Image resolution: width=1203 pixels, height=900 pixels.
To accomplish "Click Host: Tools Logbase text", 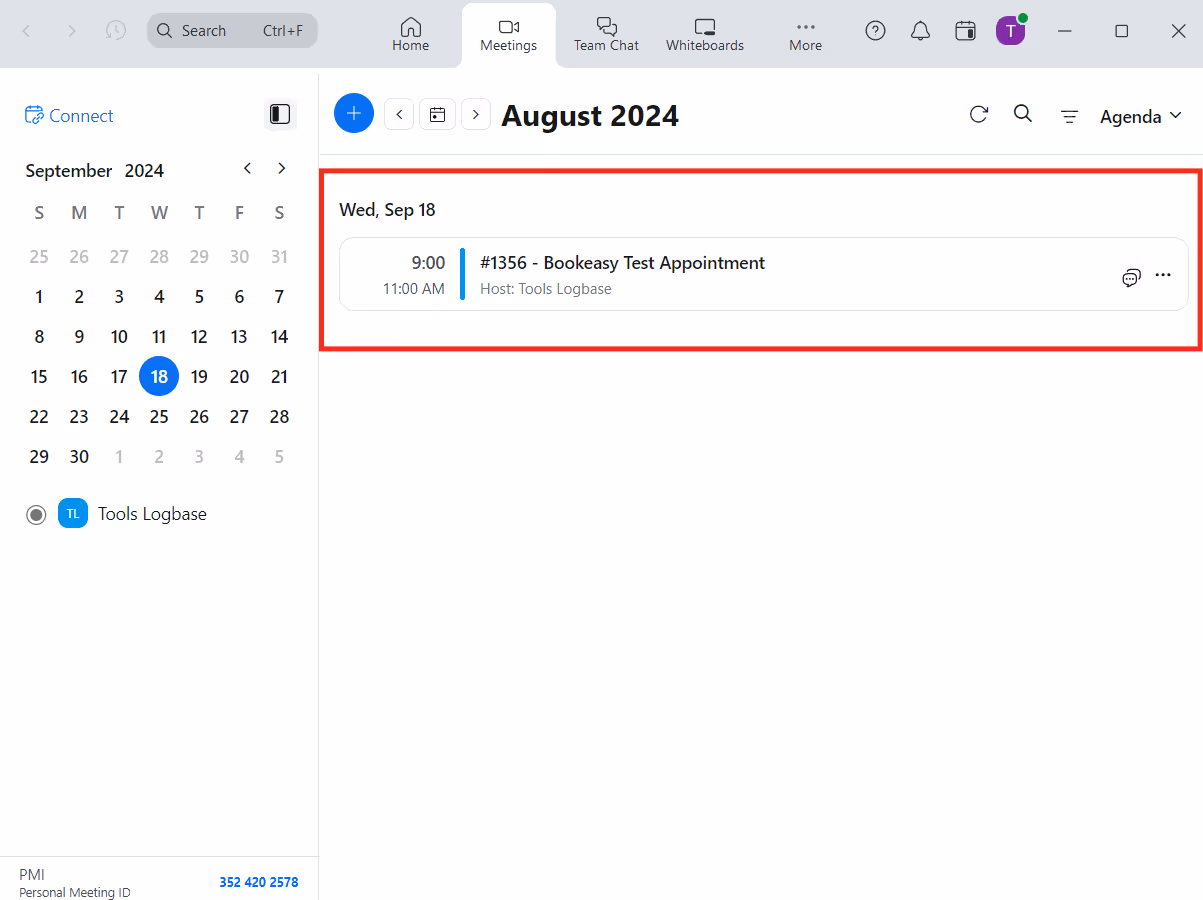I will pos(546,289).
